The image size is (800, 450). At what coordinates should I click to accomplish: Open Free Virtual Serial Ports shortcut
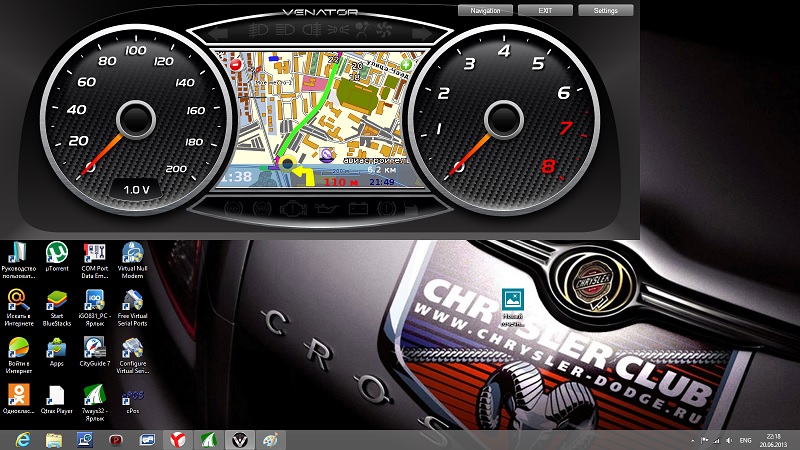[132, 308]
